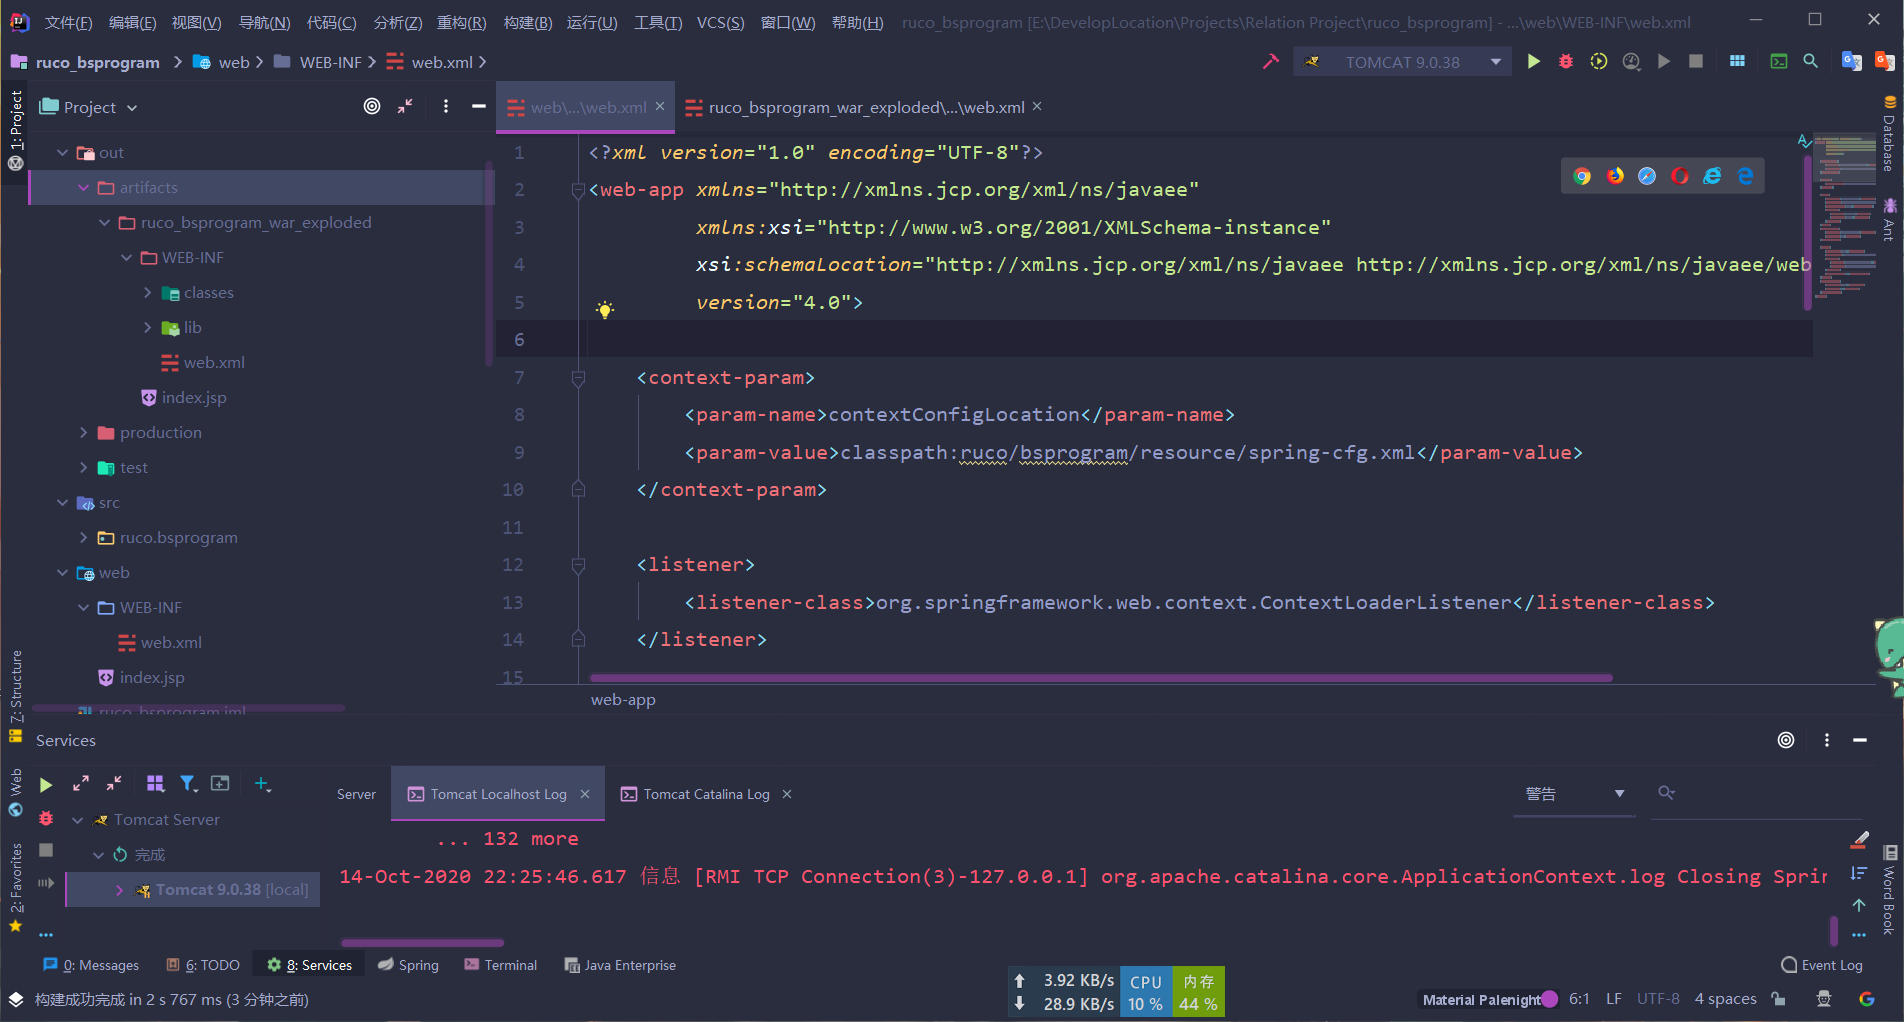This screenshot has width=1904, height=1022.
Task: Open Terminal tool window
Action: coord(501,965)
